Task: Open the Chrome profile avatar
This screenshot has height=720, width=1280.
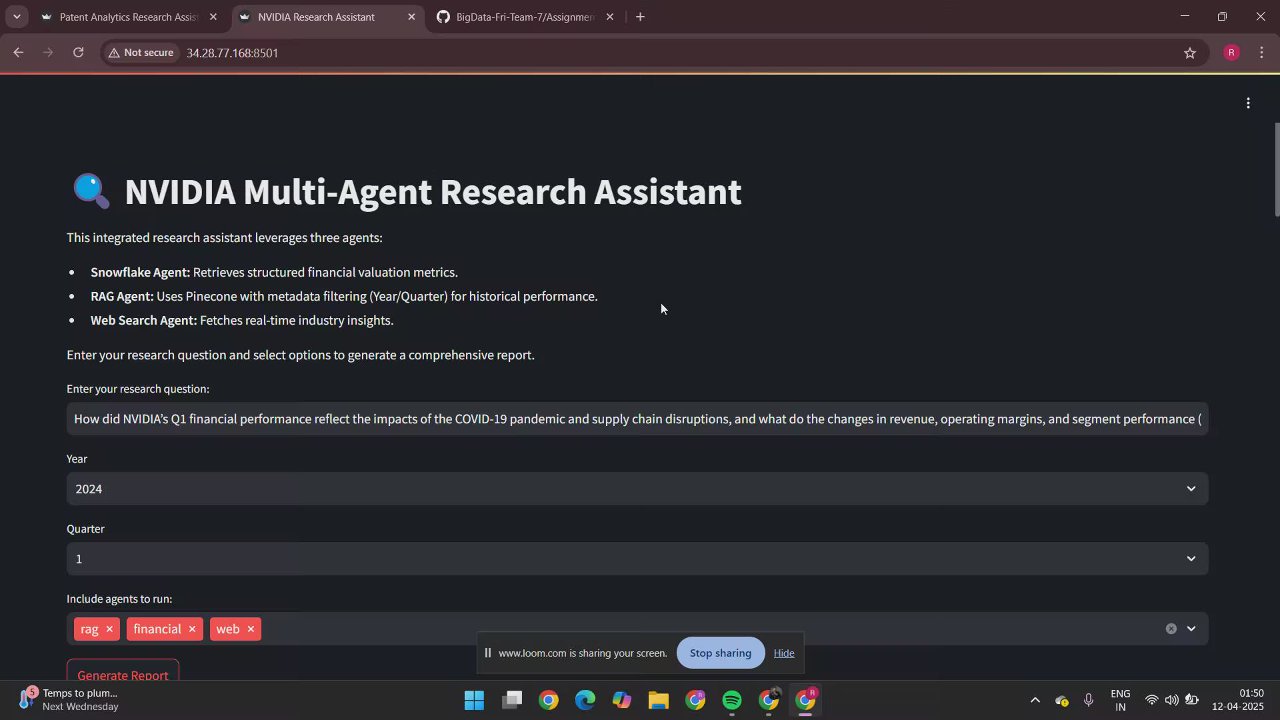Action: (x=1231, y=53)
